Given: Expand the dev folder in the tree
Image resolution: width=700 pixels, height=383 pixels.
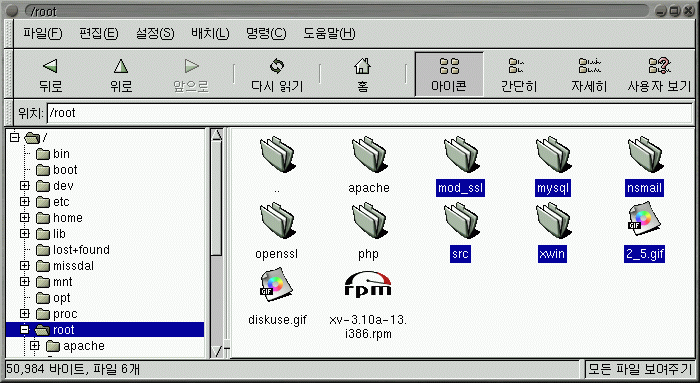Looking at the screenshot, I should 25,186.
